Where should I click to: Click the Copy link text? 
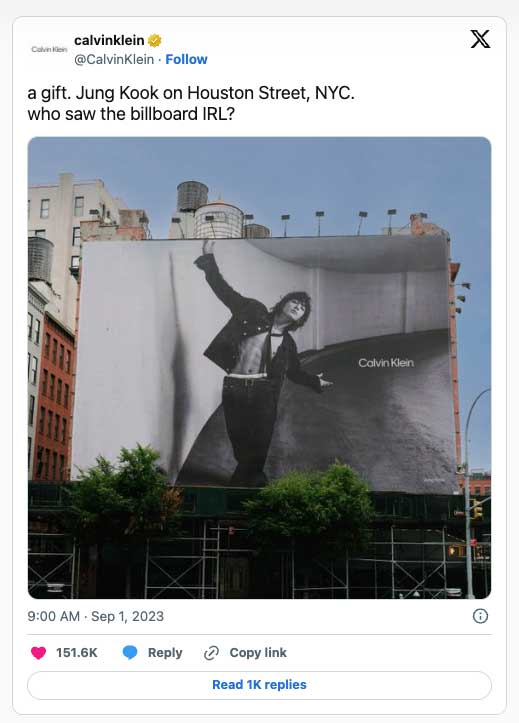pos(258,652)
